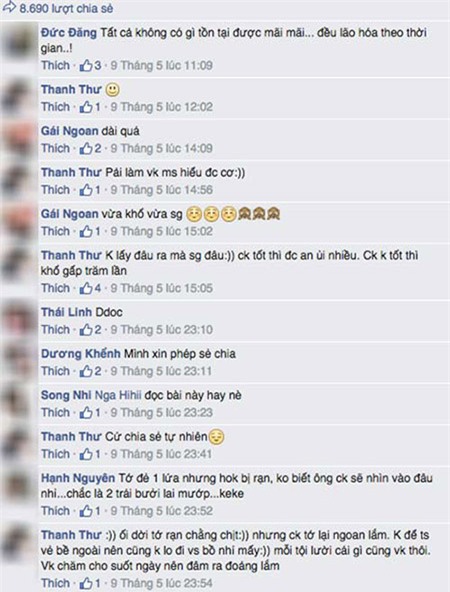Click the blurred avatar next to Đức Đăng
The image size is (450, 592).
(x=18, y=42)
